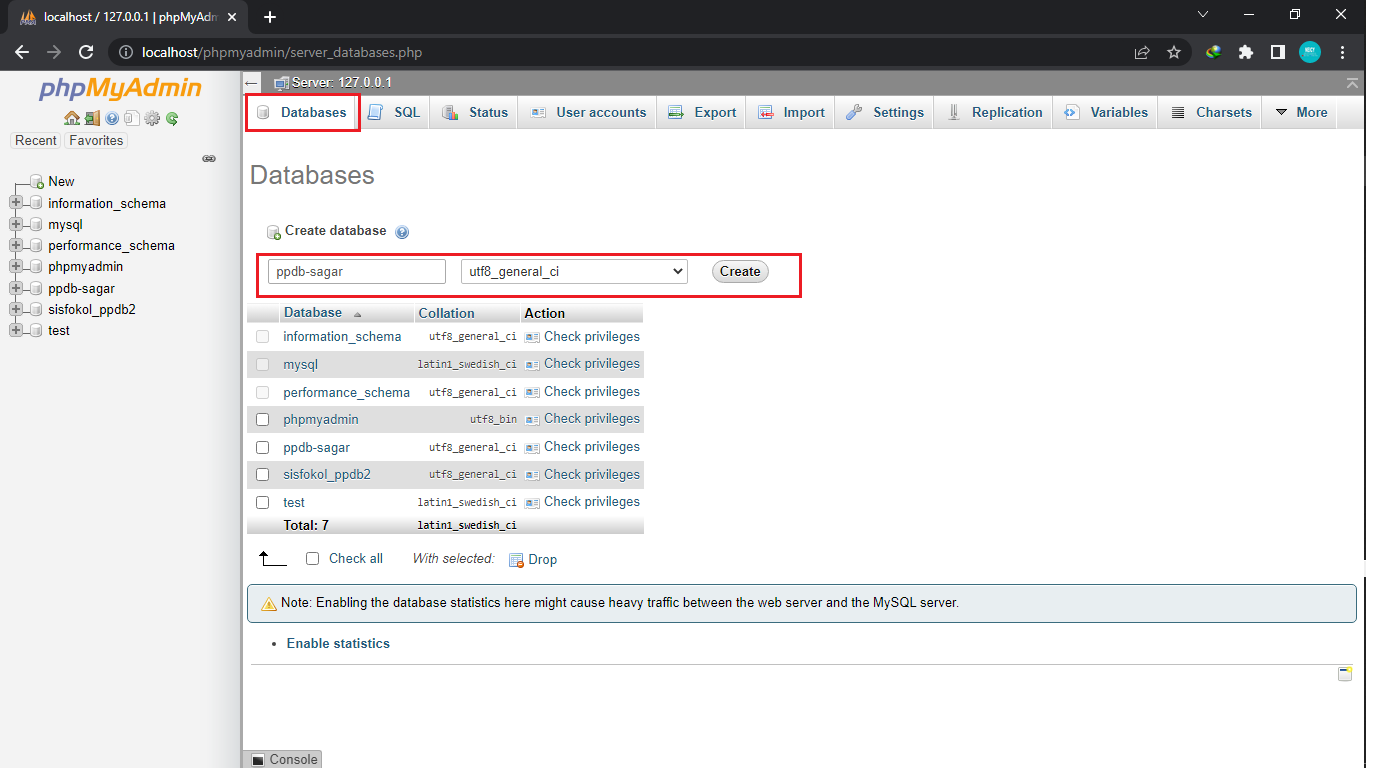
Task: Open the Favorites list in the sidebar
Action: tap(96, 141)
